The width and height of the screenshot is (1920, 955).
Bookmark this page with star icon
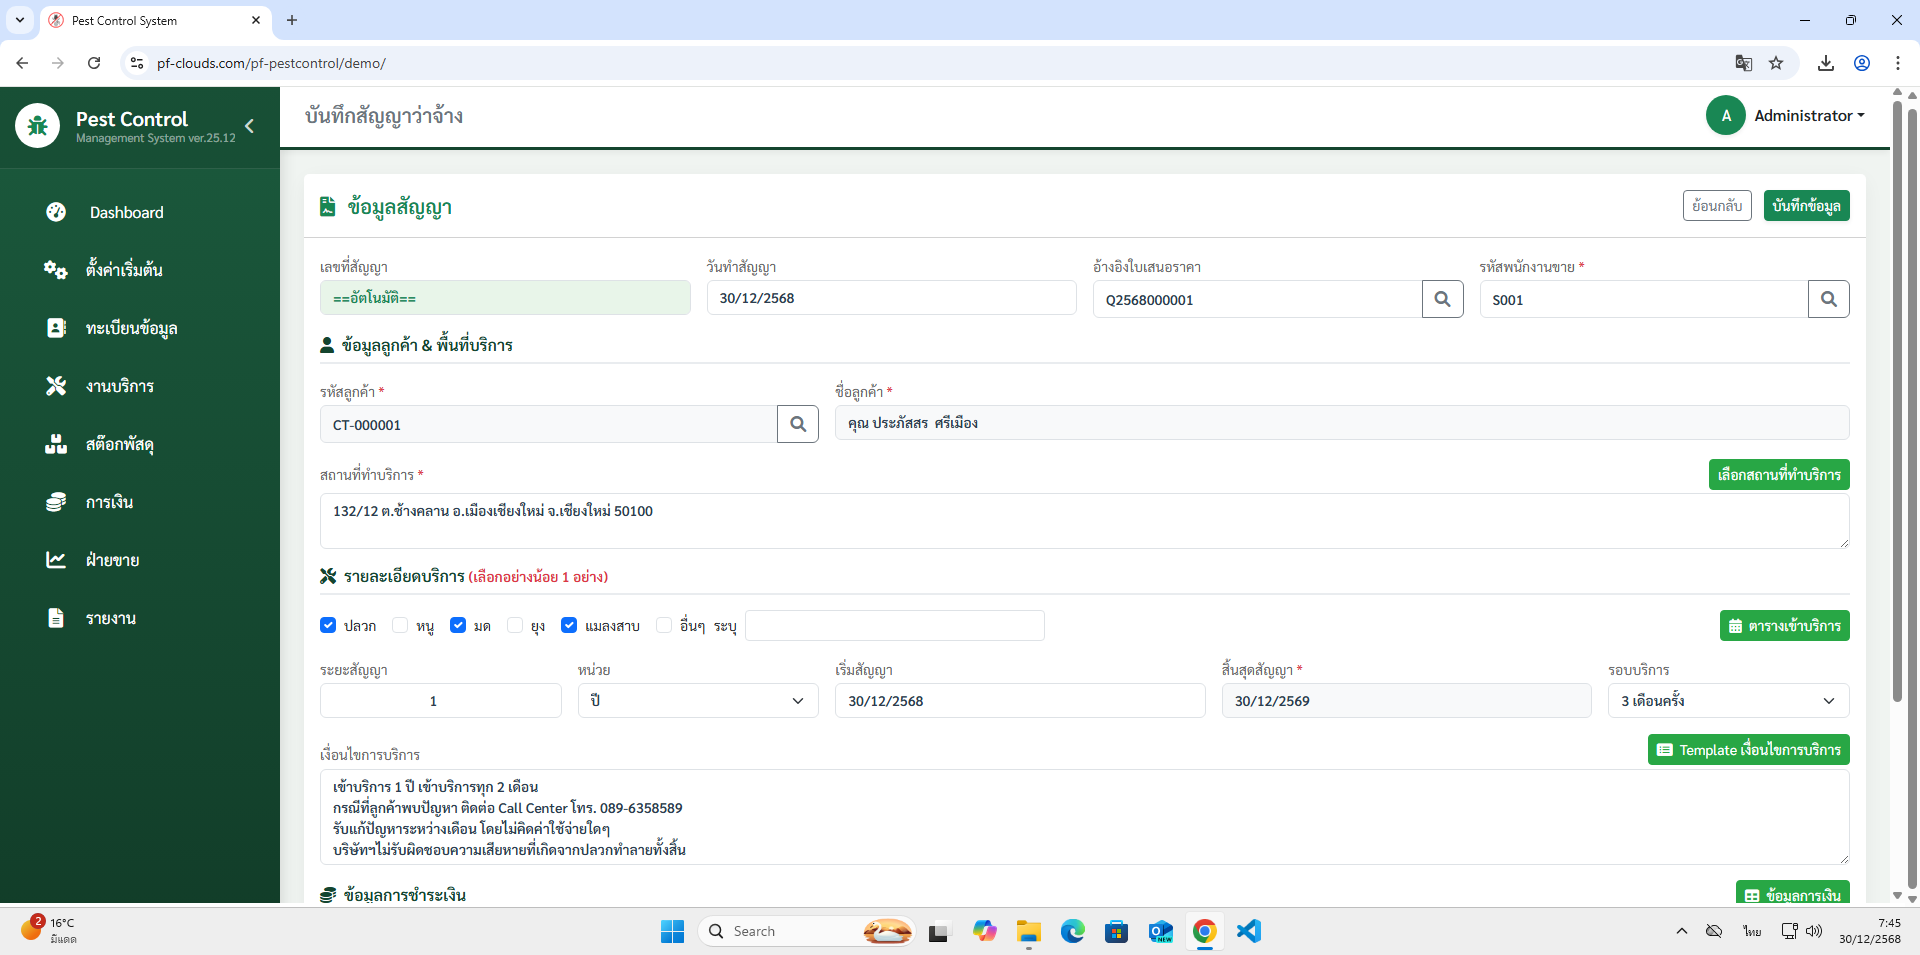(x=1776, y=63)
